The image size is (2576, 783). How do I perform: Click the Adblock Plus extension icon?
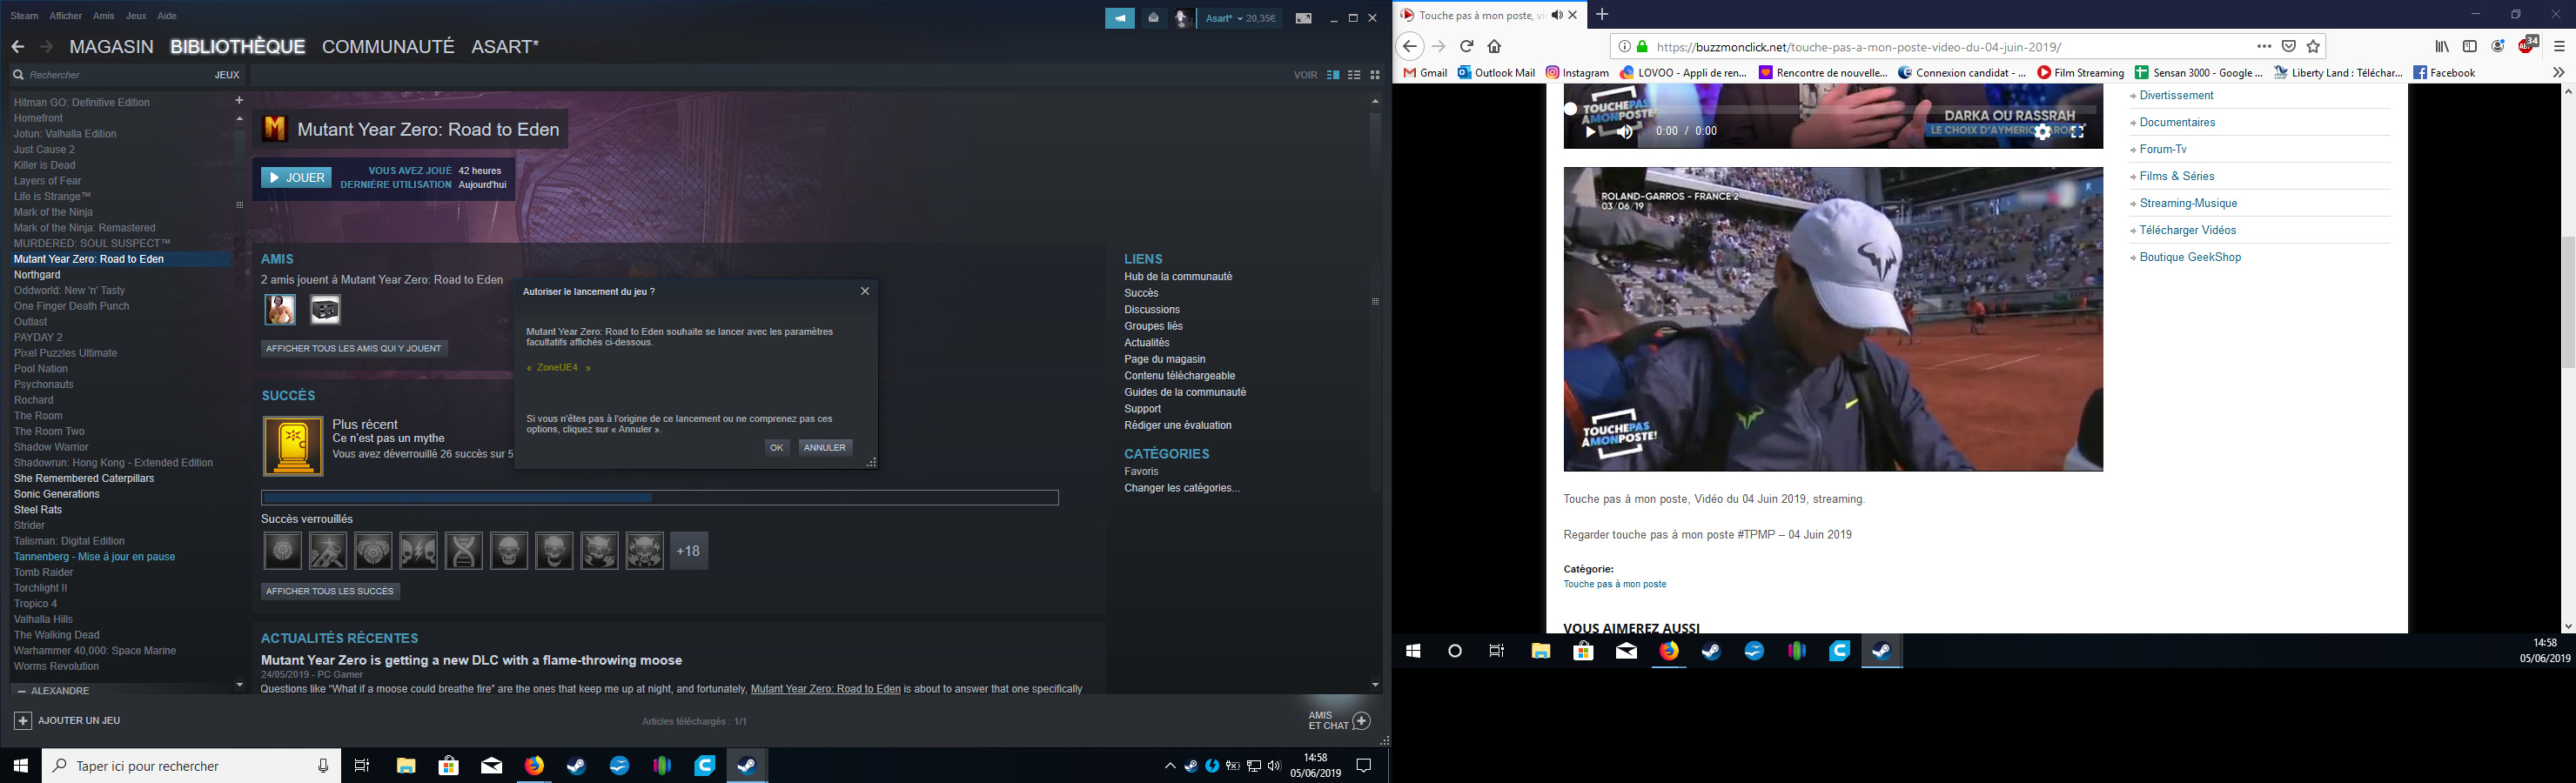(x=2527, y=45)
